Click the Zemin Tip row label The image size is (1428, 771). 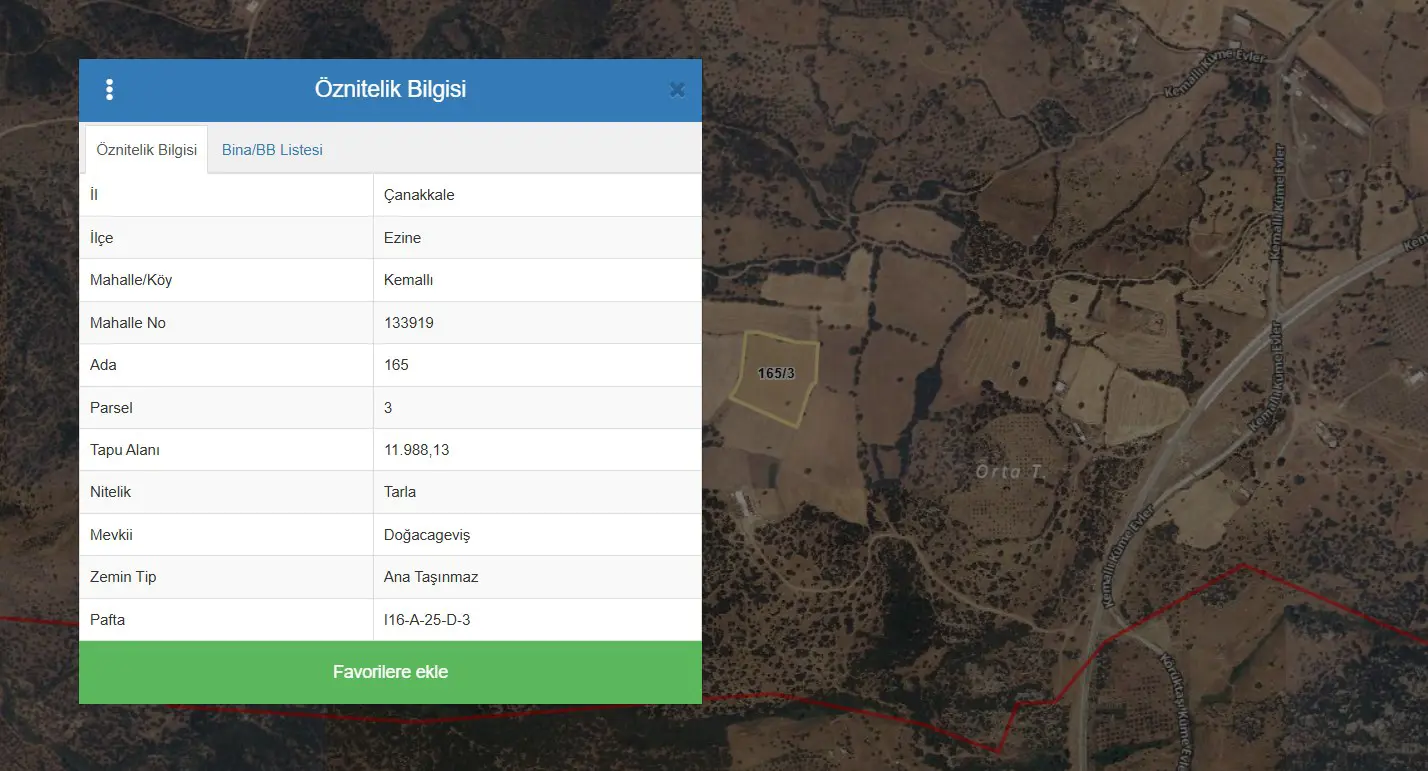[x=123, y=577]
